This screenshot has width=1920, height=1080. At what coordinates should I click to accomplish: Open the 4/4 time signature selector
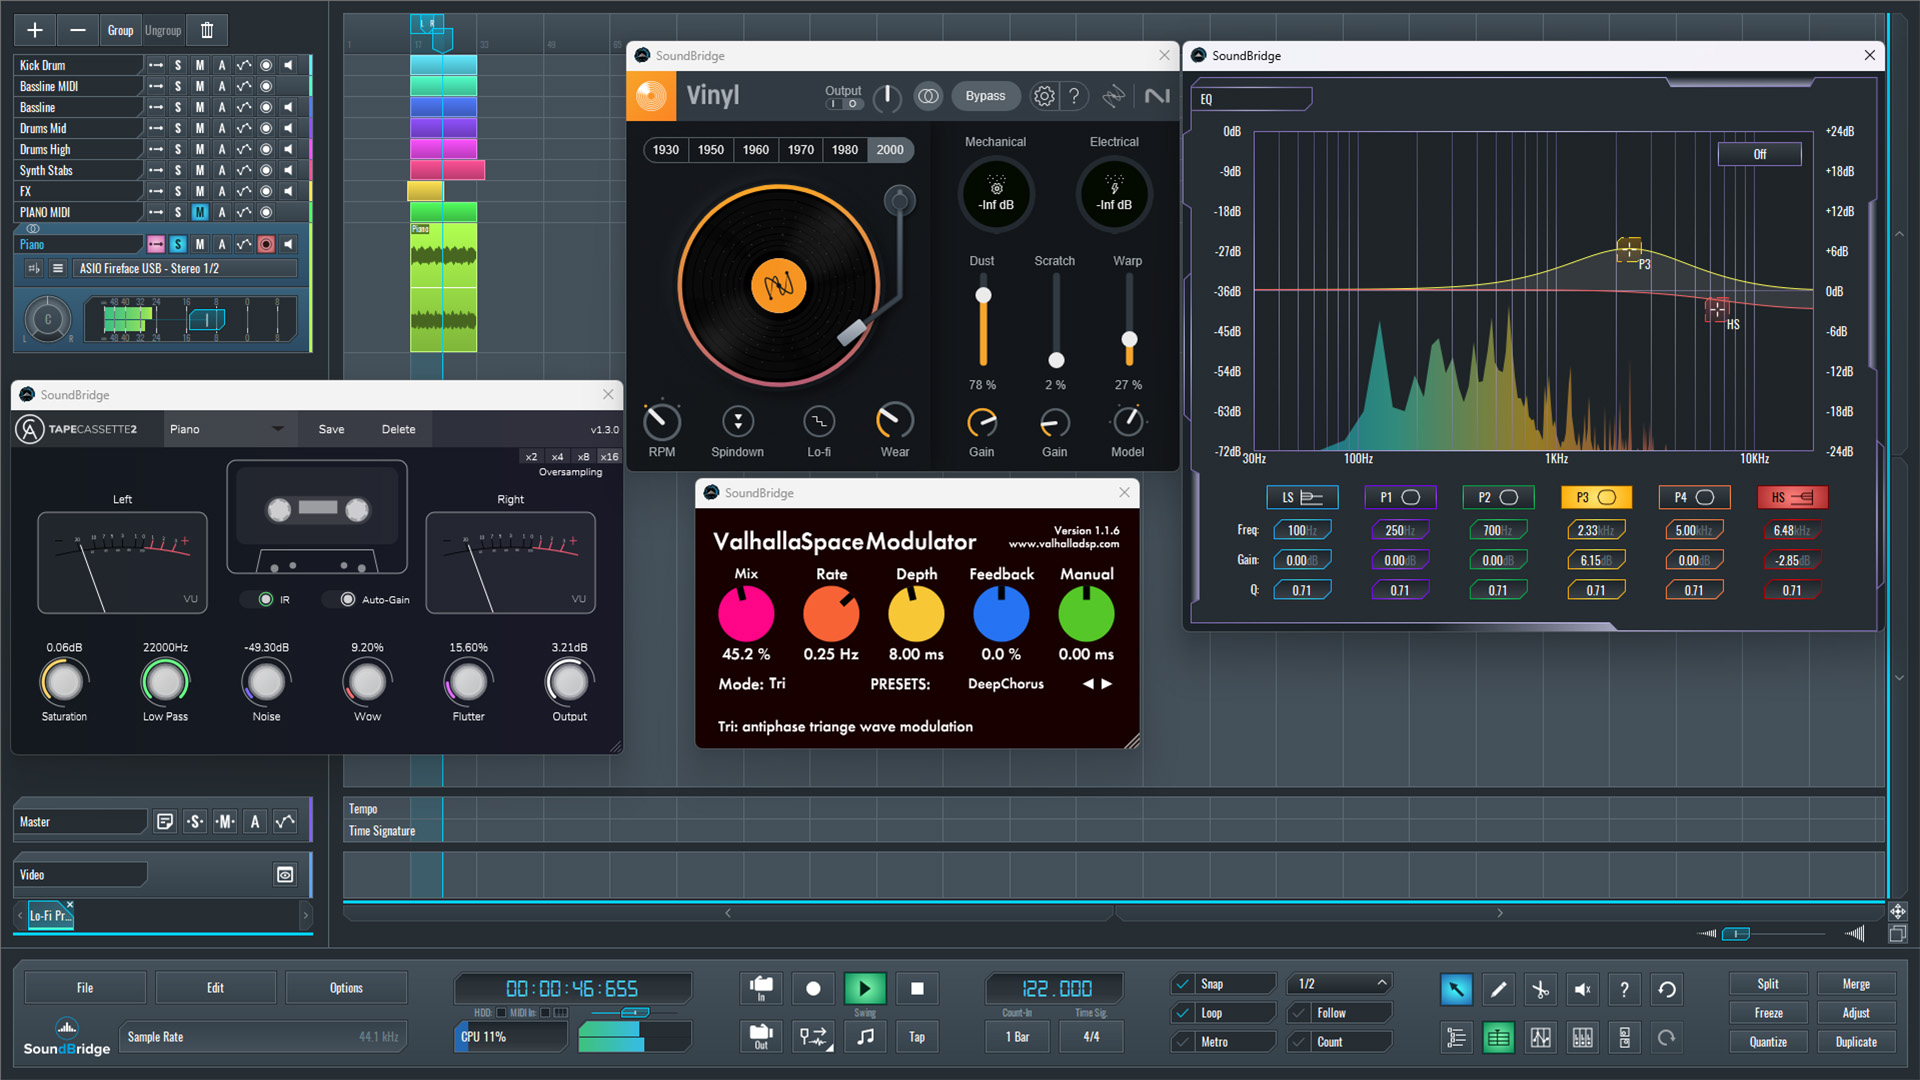(x=1092, y=1037)
